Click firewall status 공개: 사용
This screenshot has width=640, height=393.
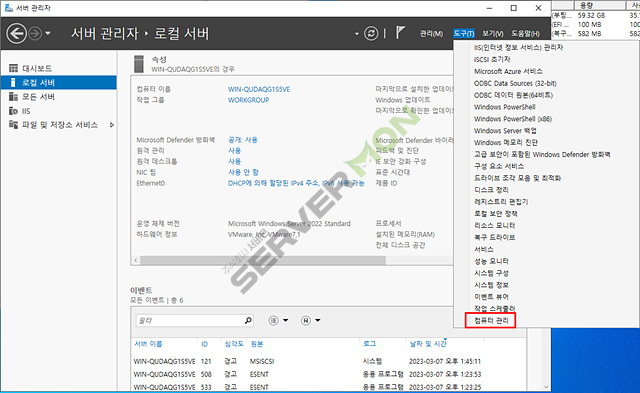coord(242,140)
